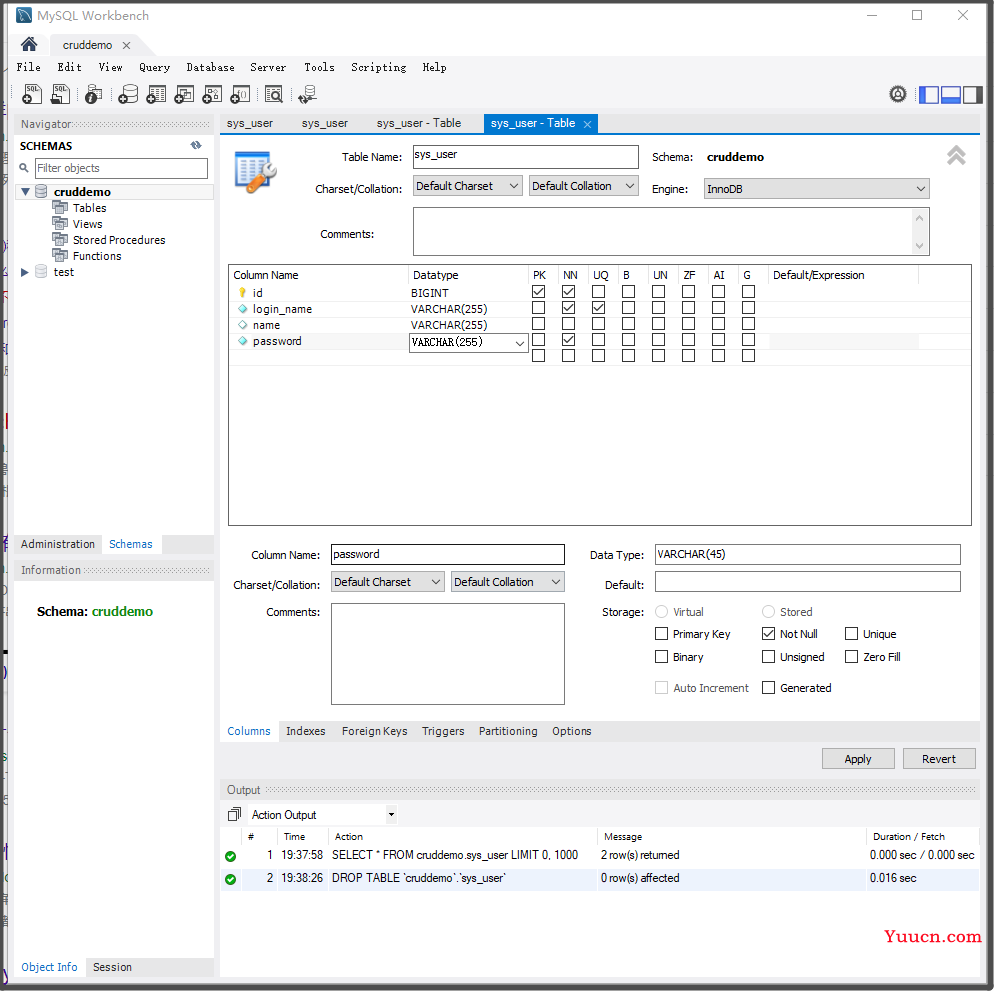Image resolution: width=994 pixels, height=991 pixels.
Task: Uncheck PK checkbox for id column
Action: point(538,292)
